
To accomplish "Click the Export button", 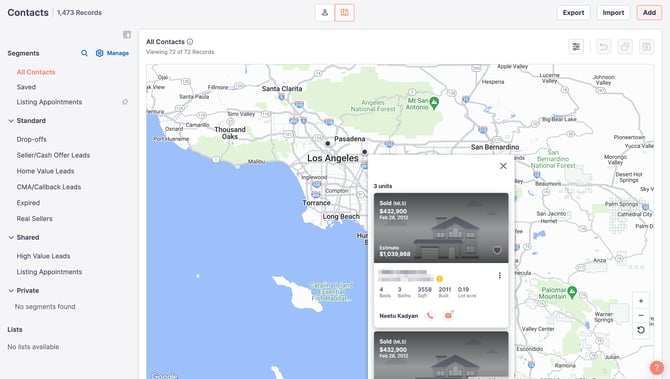I will pos(573,13).
